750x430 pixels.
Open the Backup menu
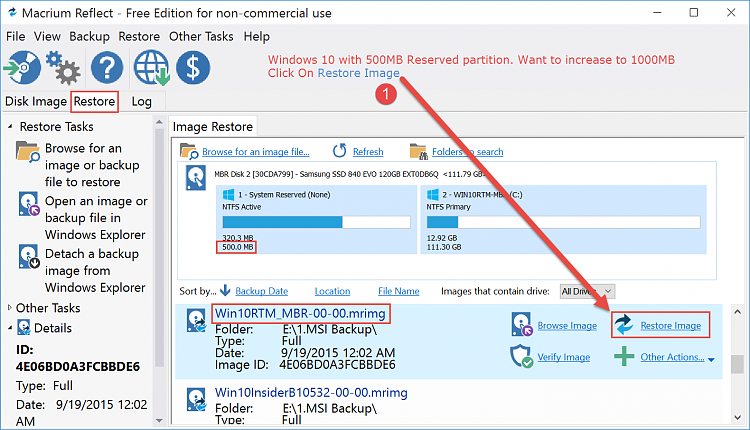tap(89, 36)
